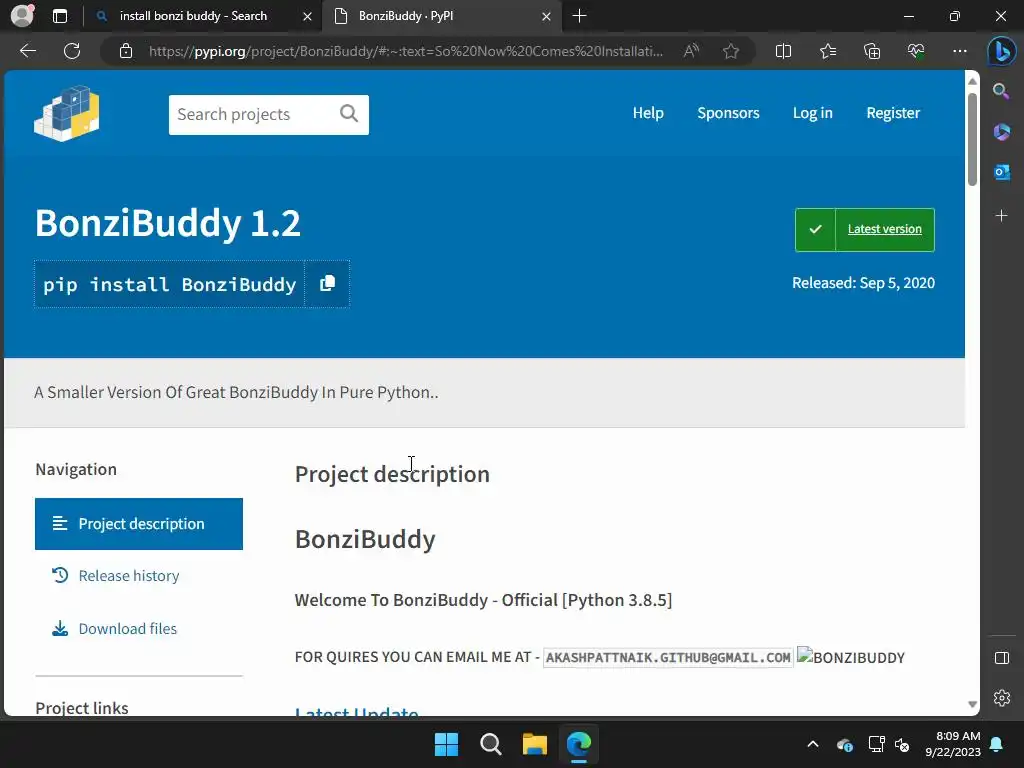The width and height of the screenshot is (1024, 768).
Task: Click Register
Action: [893, 113]
